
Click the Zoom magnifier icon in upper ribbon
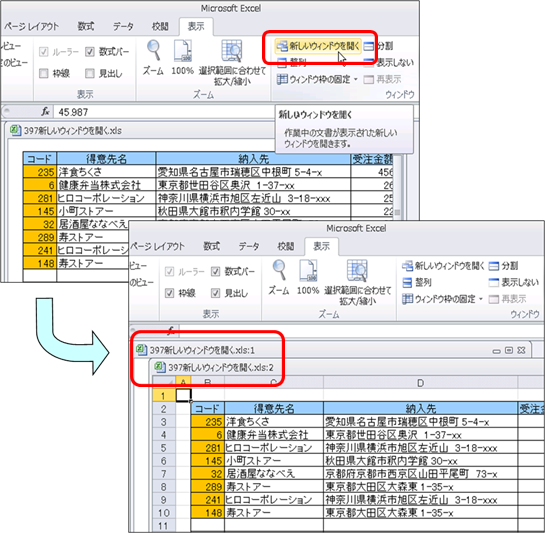(x=154, y=50)
